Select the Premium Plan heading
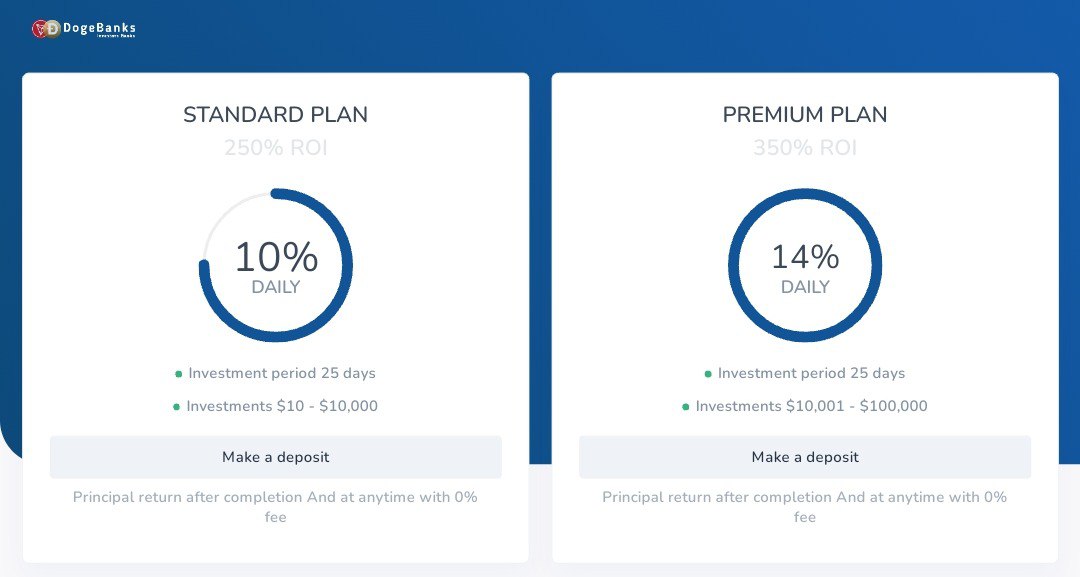 [805, 115]
